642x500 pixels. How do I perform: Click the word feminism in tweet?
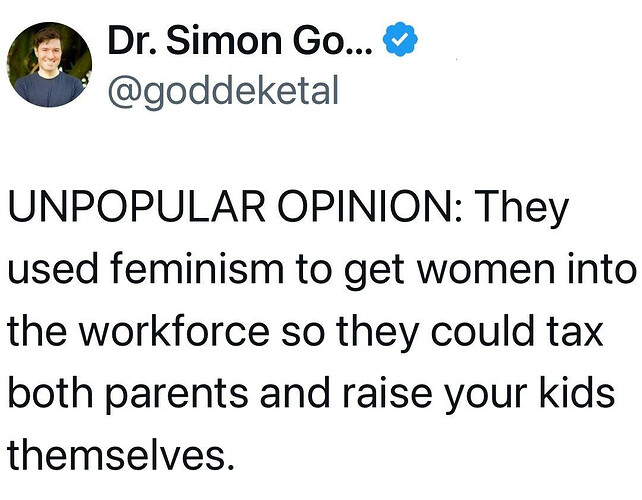(x=197, y=268)
